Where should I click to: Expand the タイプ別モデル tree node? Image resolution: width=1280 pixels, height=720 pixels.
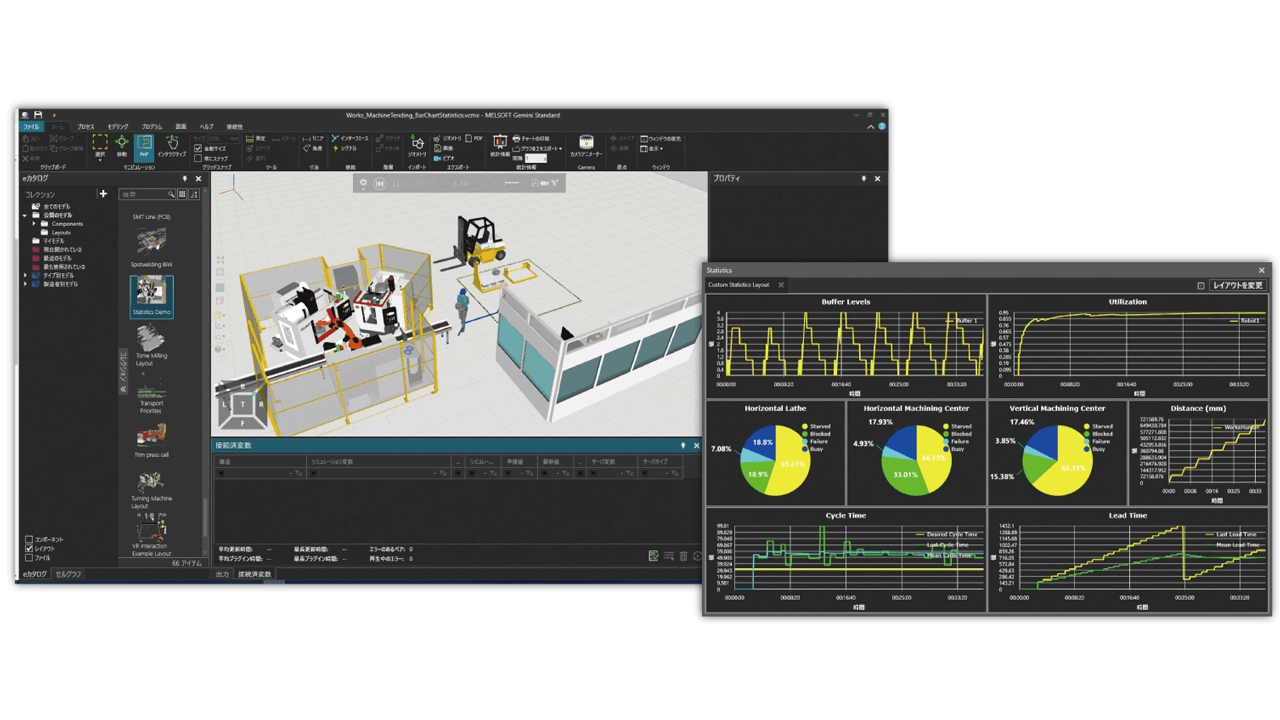(x=25, y=276)
